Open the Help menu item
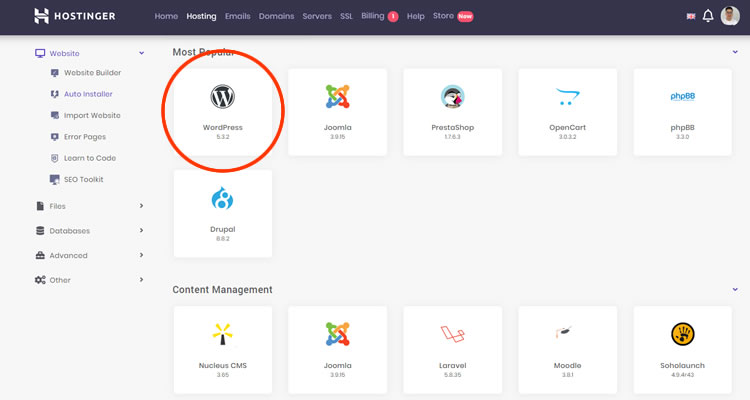Image resolution: width=750 pixels, height=400 pixels. (x=416, y=16)
